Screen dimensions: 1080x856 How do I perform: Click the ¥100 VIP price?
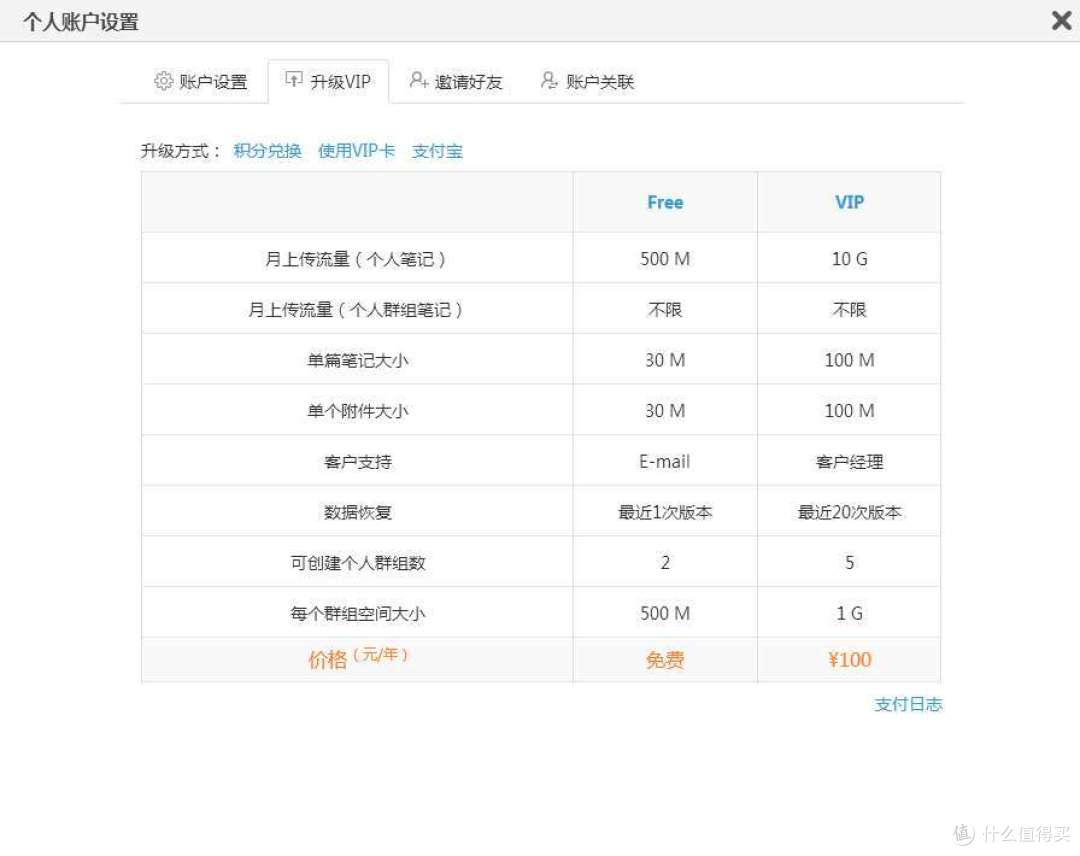click(849, 660)
